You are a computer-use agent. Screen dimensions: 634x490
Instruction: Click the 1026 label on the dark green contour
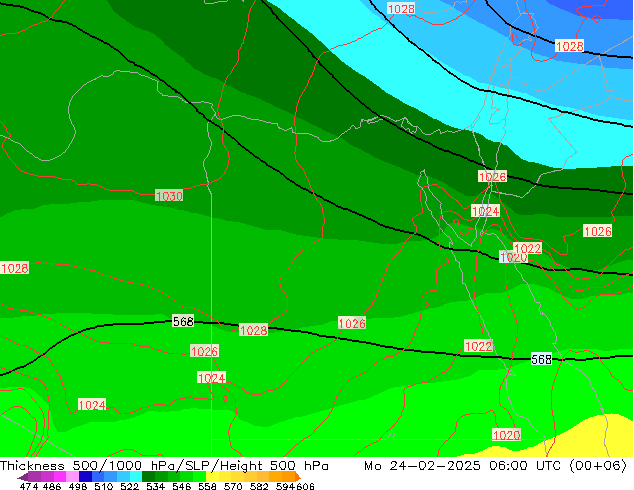pyautogui.click(x=492, y=177)
